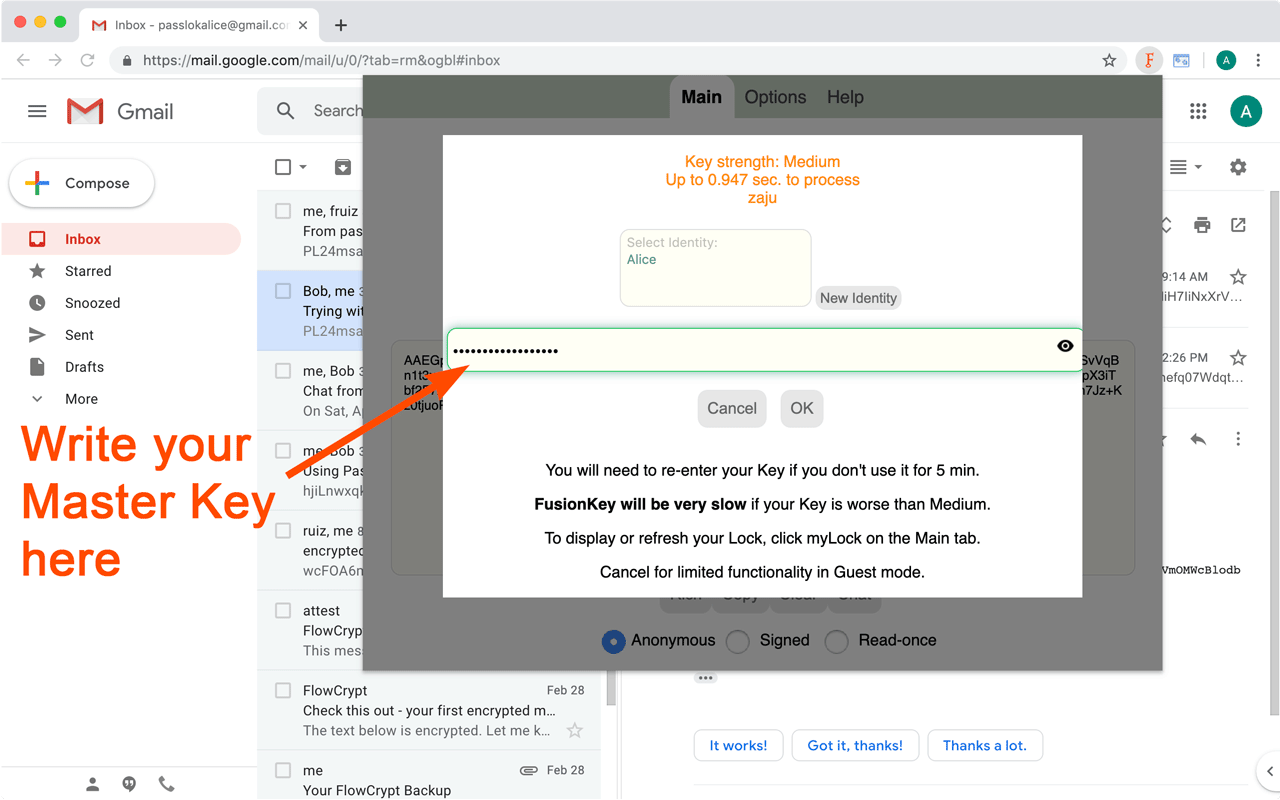Open Gmail settings gear

(x=1238, y=167)
